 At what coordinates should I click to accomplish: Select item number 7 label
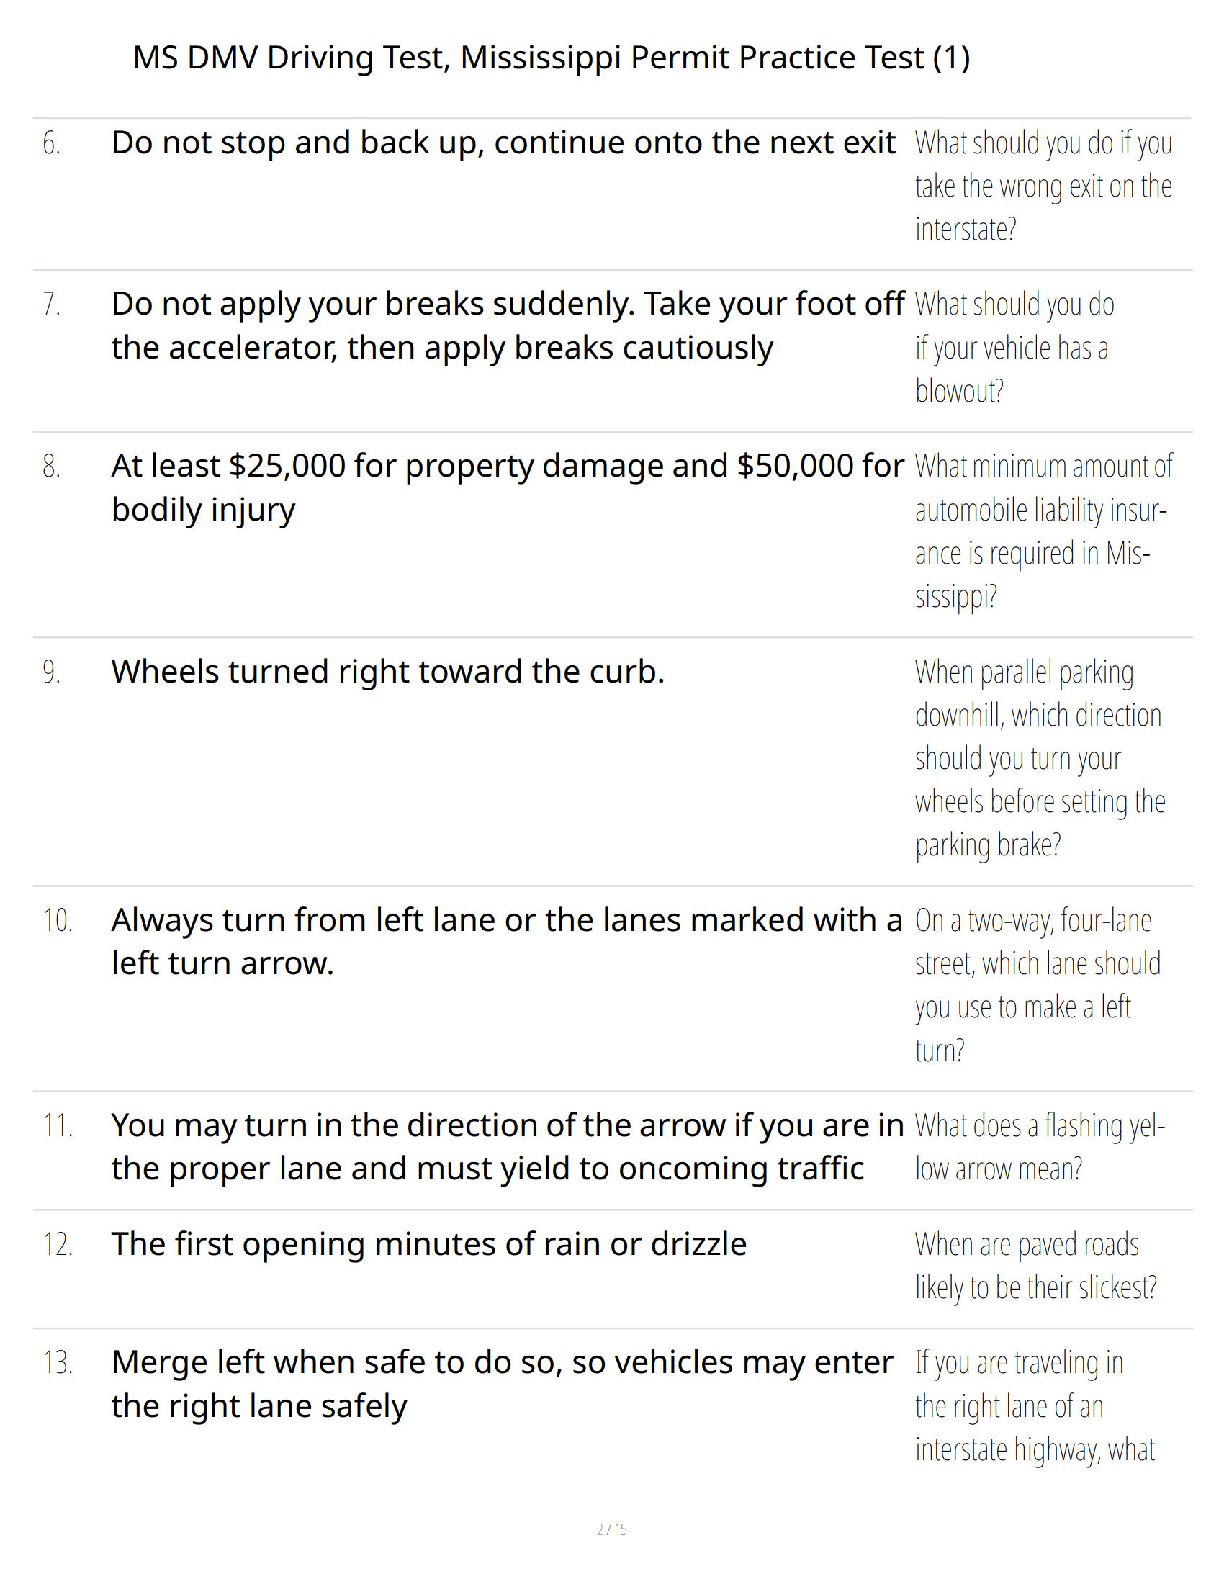pos(52,304)
